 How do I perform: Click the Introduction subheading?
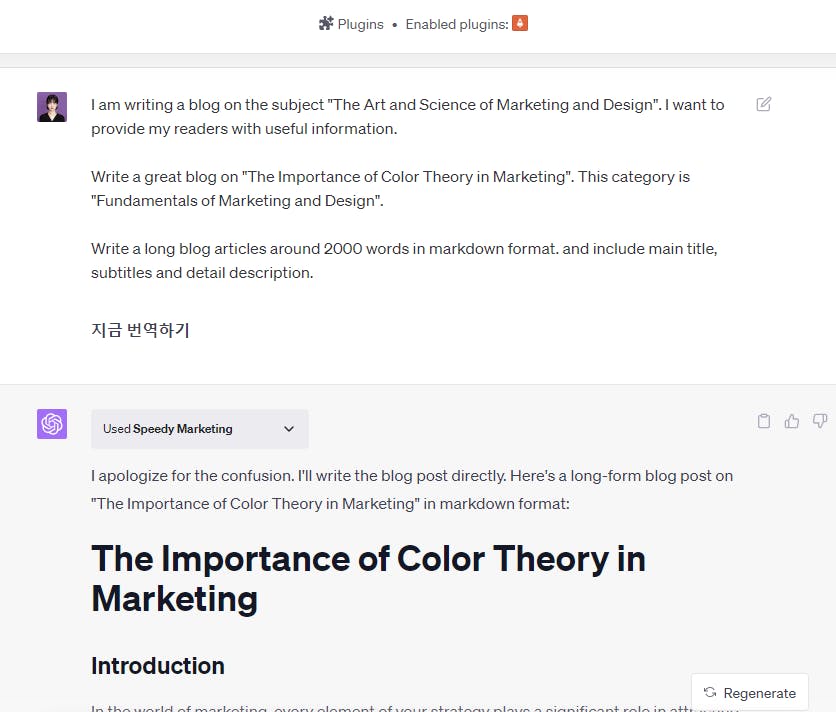pyautogui.click(x=158, y=666)
